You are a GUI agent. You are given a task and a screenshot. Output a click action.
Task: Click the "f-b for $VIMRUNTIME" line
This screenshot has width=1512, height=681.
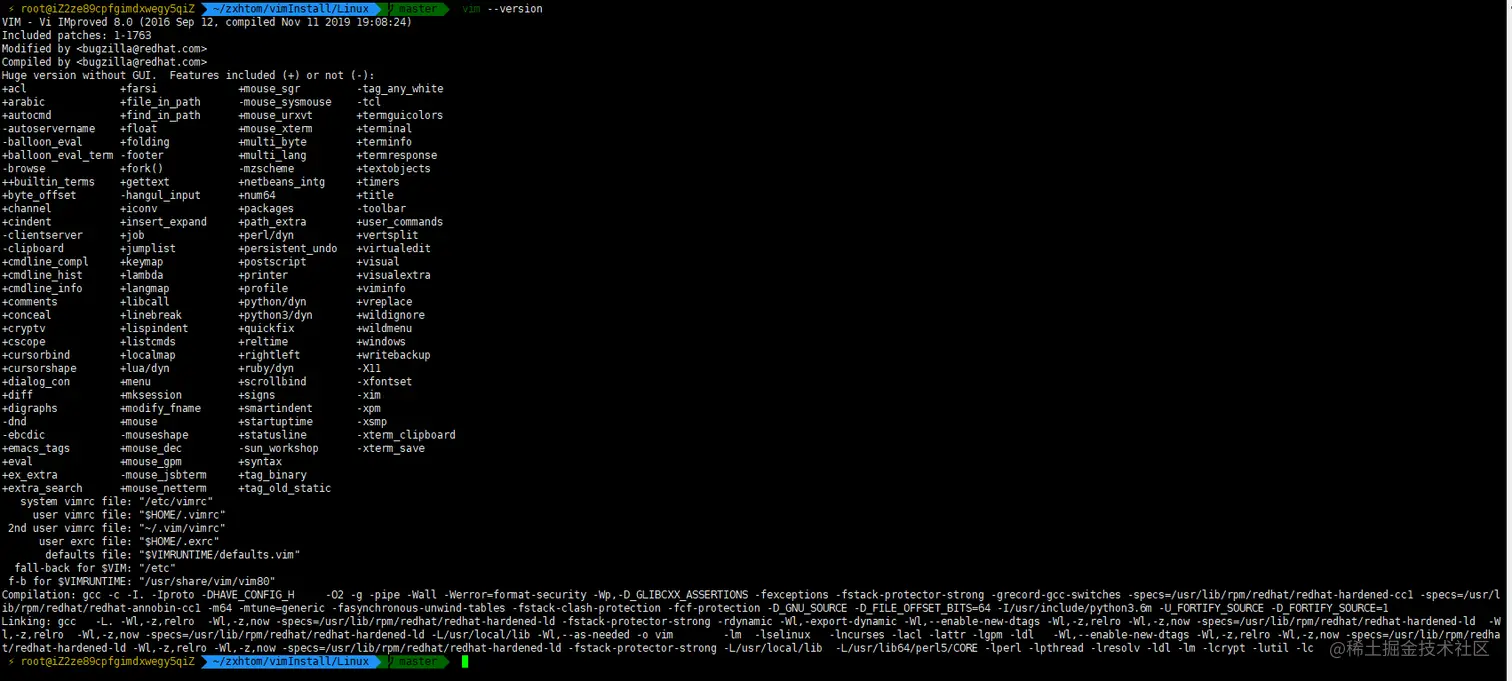(x=141, y=581)
